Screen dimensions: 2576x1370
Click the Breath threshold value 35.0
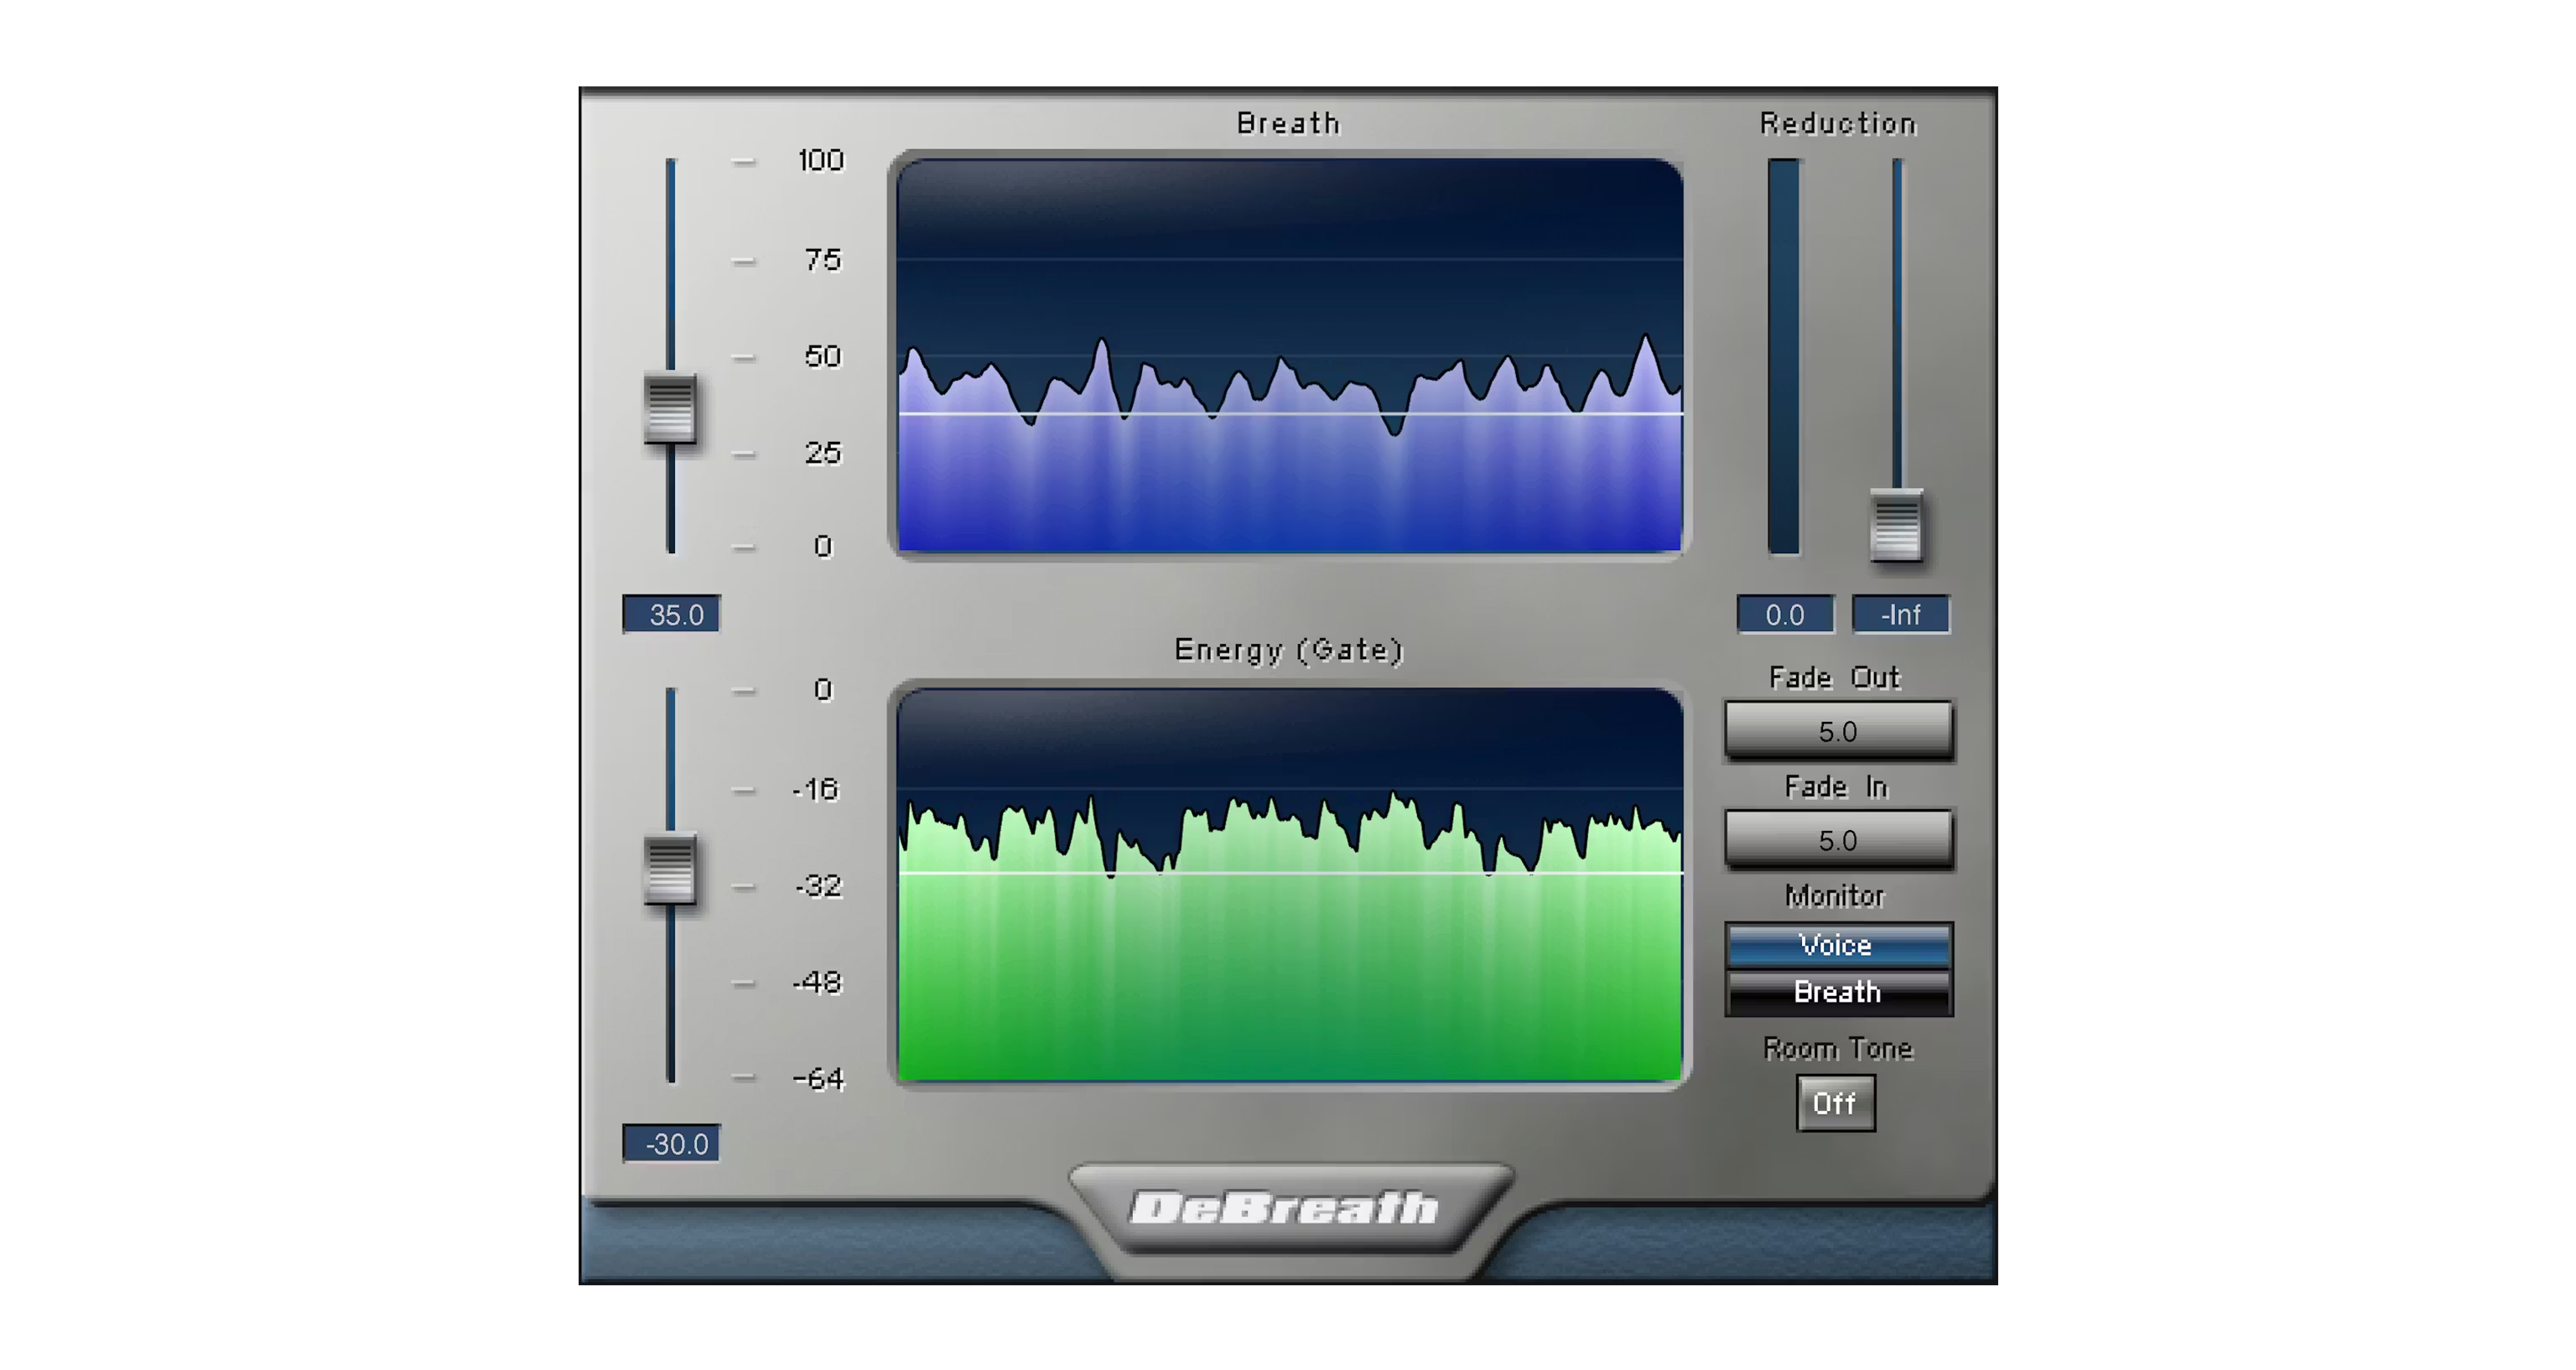tap(671, 614)
